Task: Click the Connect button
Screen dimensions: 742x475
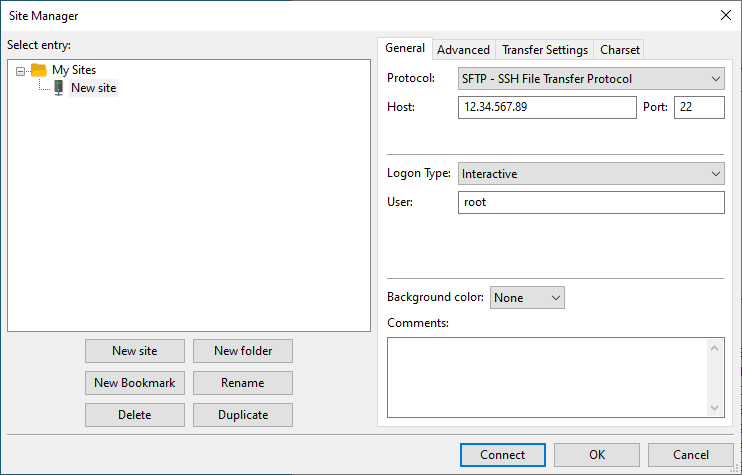Action: click(503, 455)
